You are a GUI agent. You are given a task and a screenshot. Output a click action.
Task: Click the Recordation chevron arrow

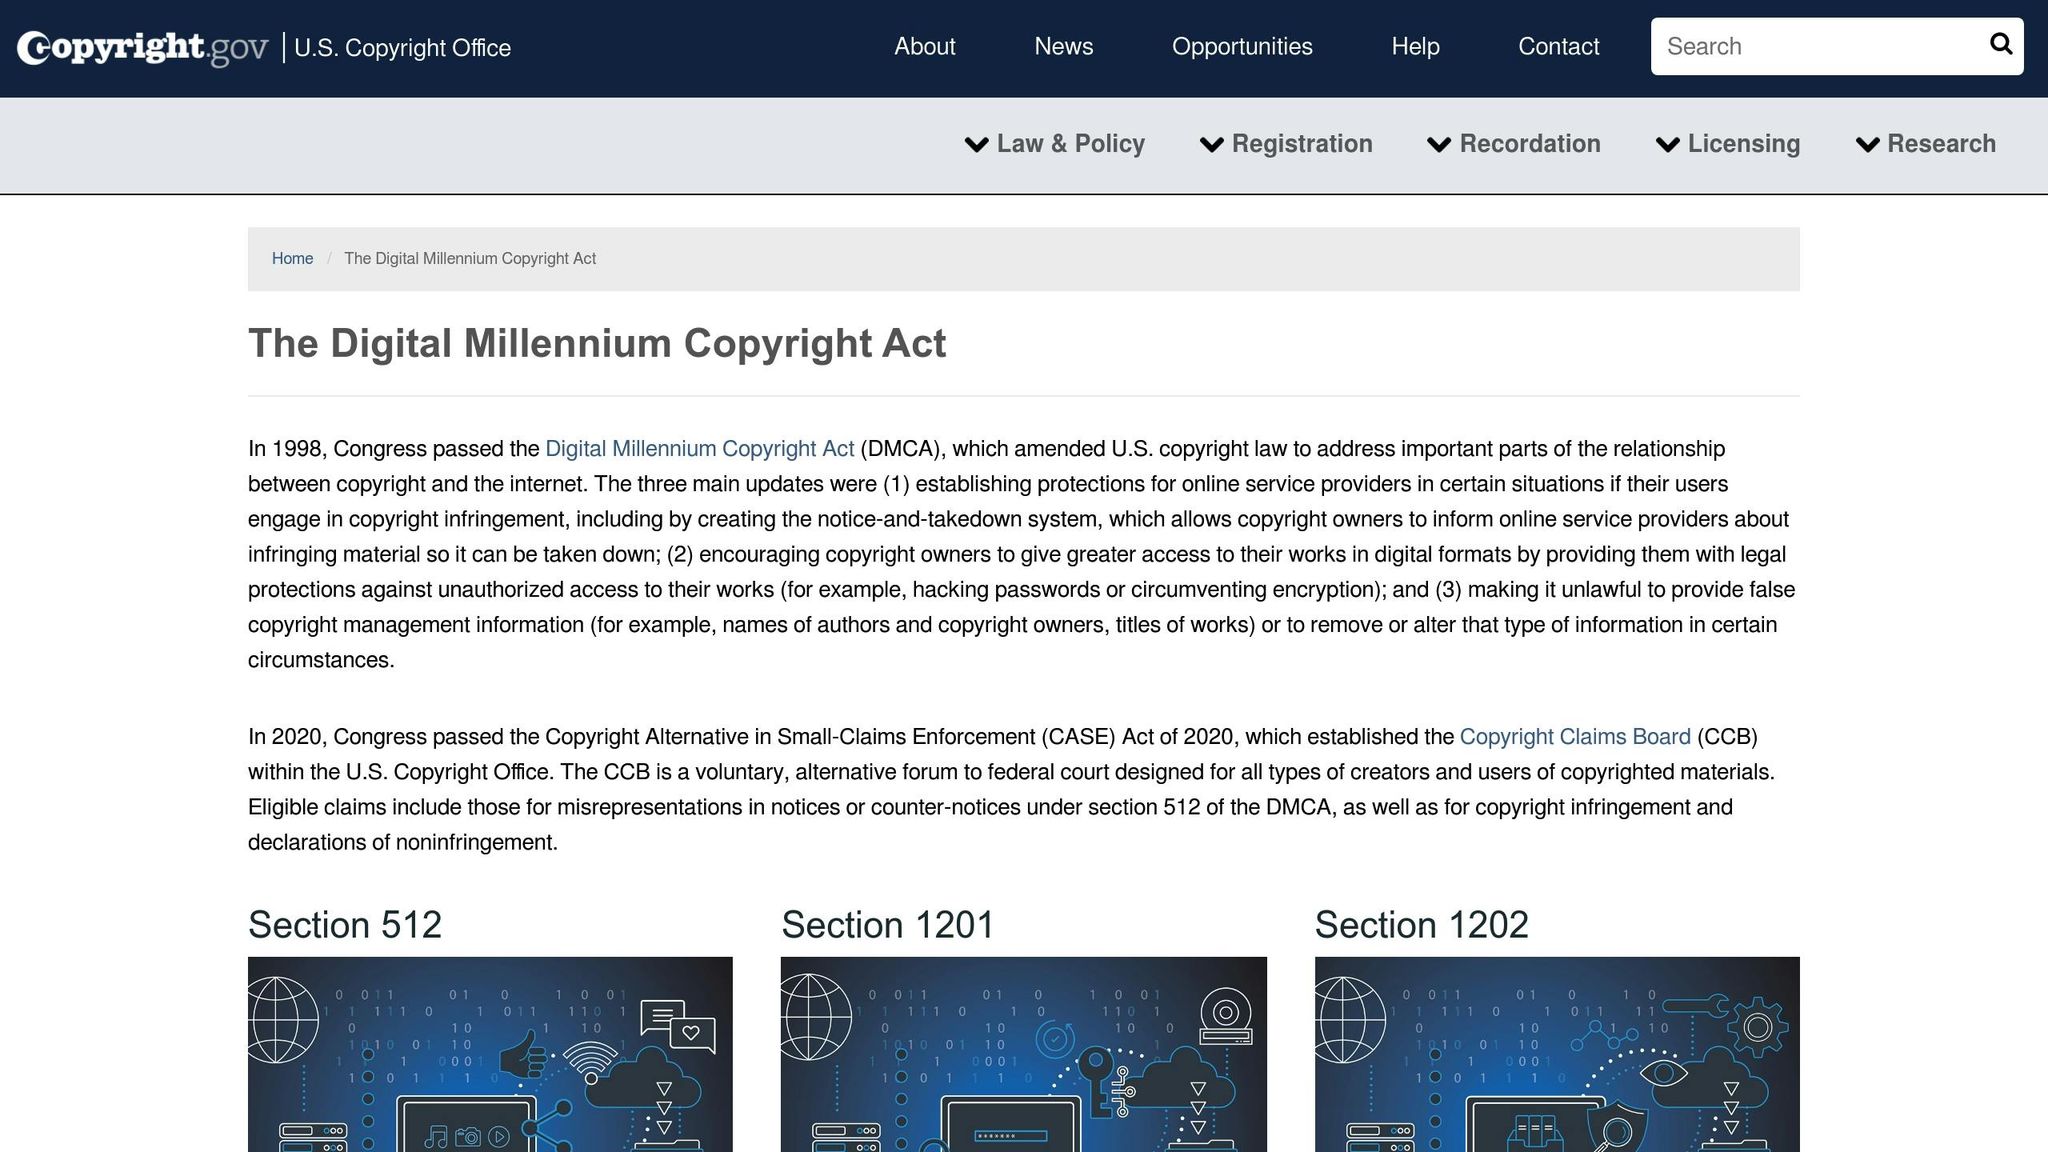(x=1438, y=145)
